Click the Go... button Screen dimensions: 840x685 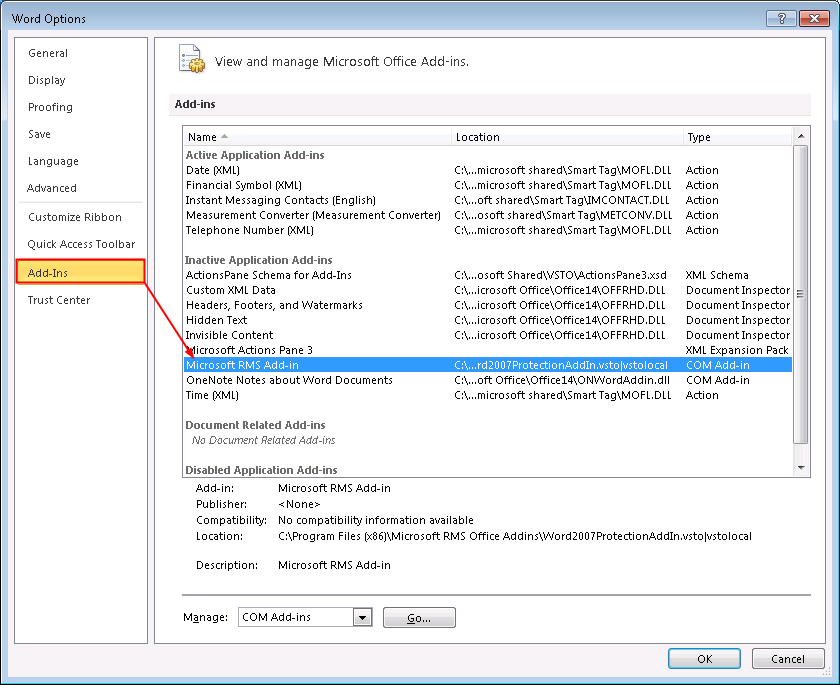(419, 618)
